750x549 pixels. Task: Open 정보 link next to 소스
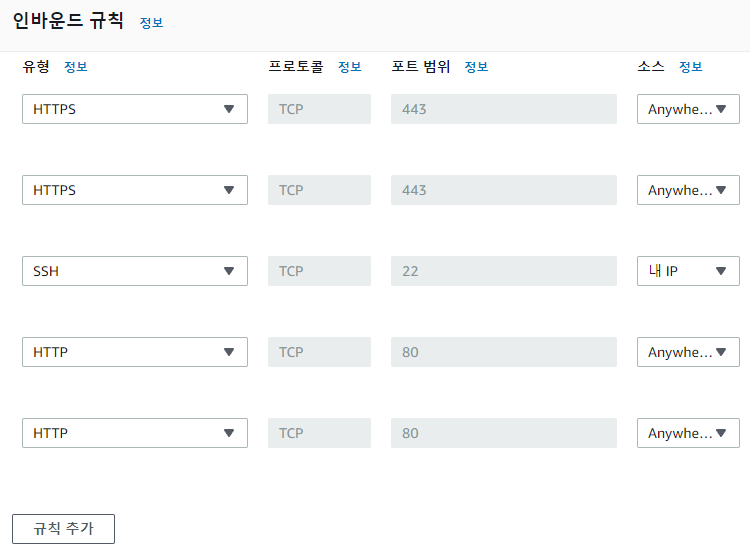[691, 66]
